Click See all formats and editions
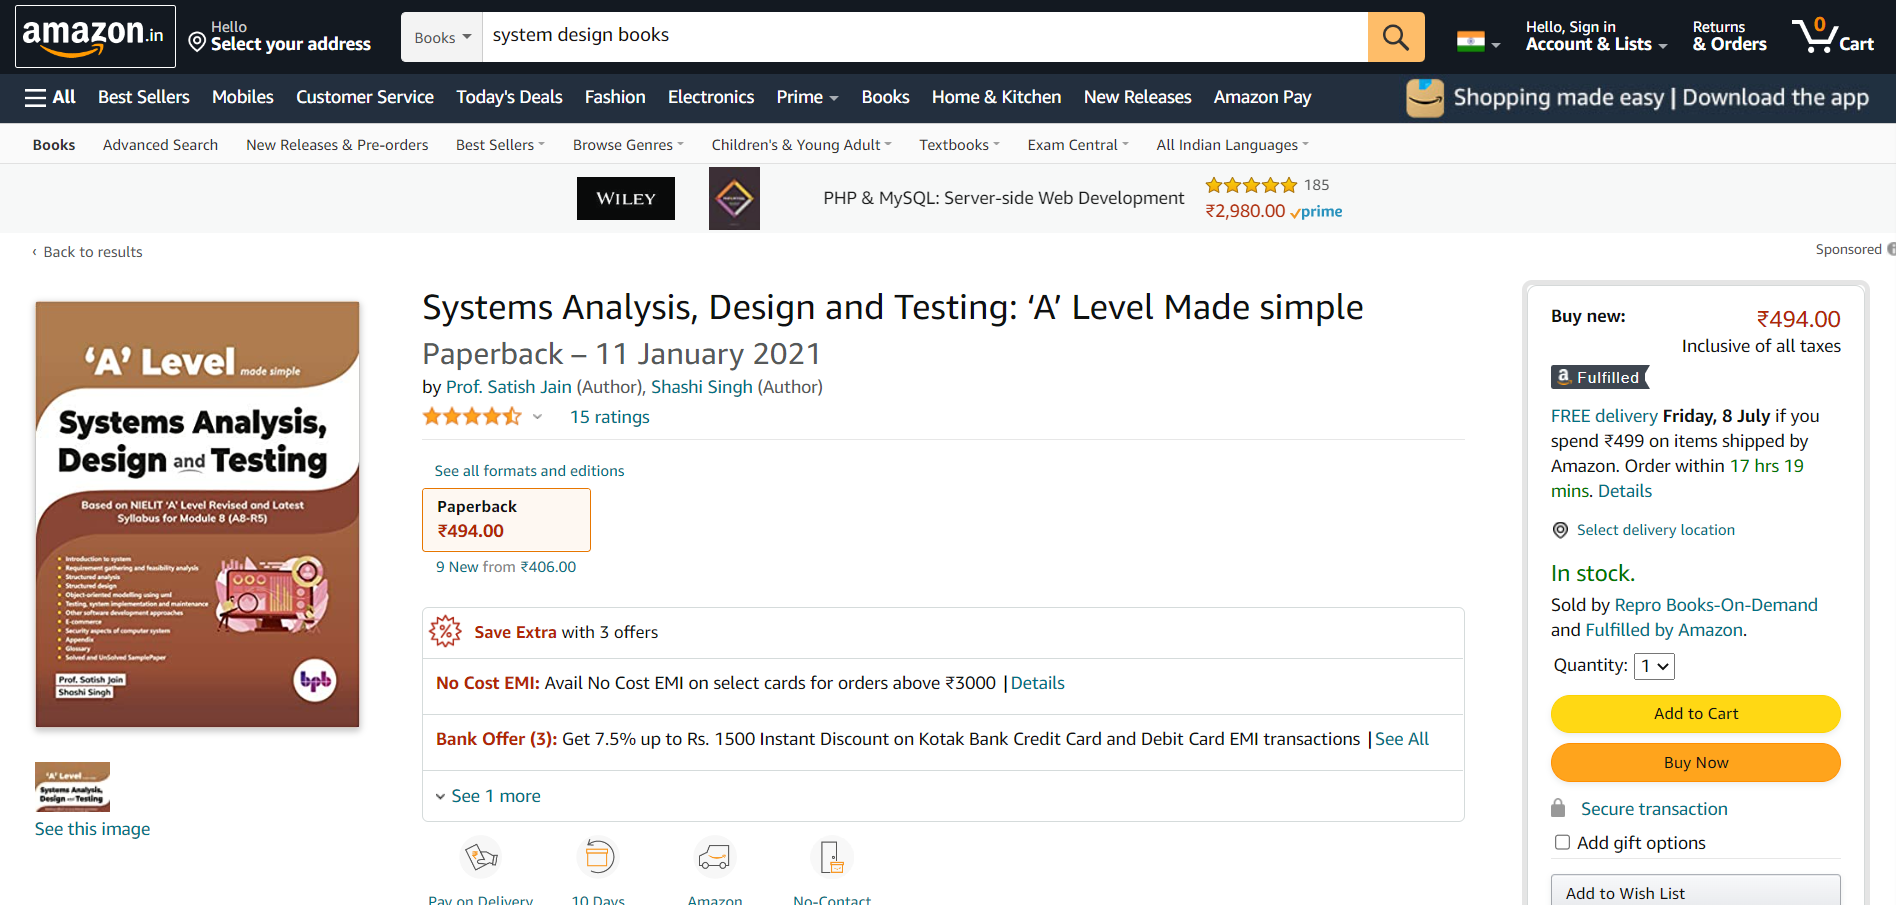The image size is (1896, 905). tap(529, 471)
